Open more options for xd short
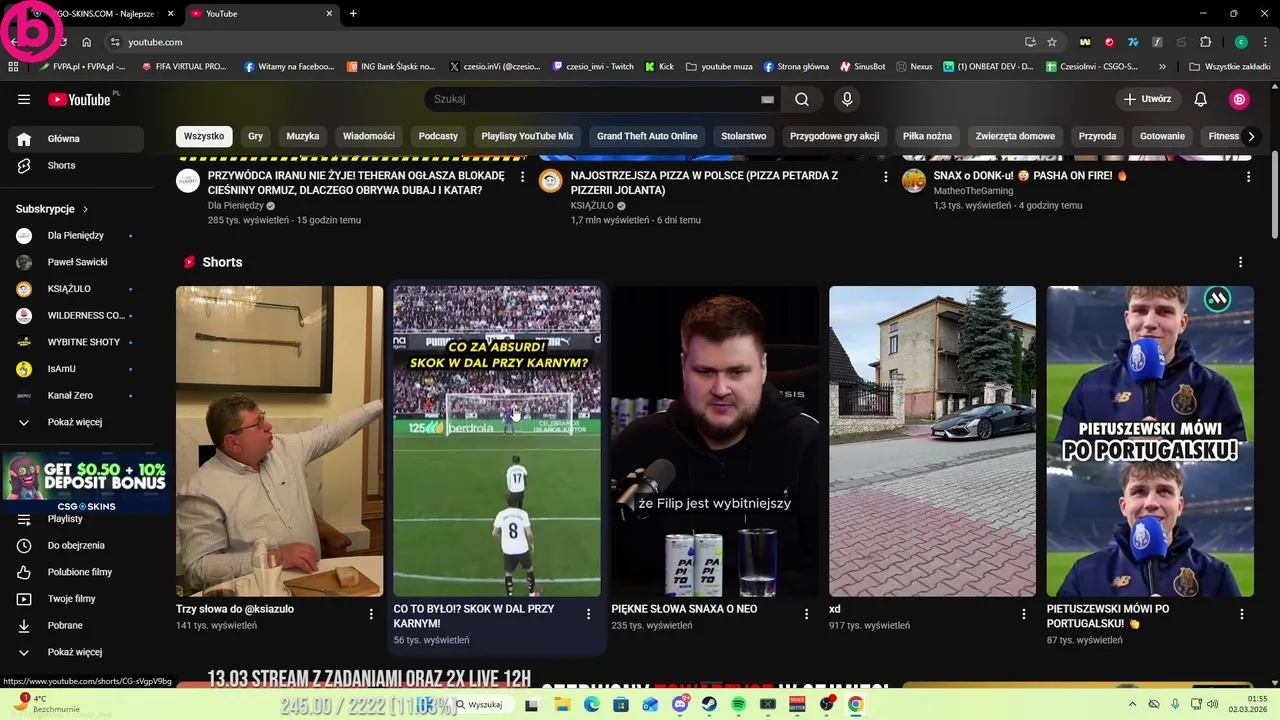The height and width of the screenshot is (720, 1280). tap(1024, 614)
